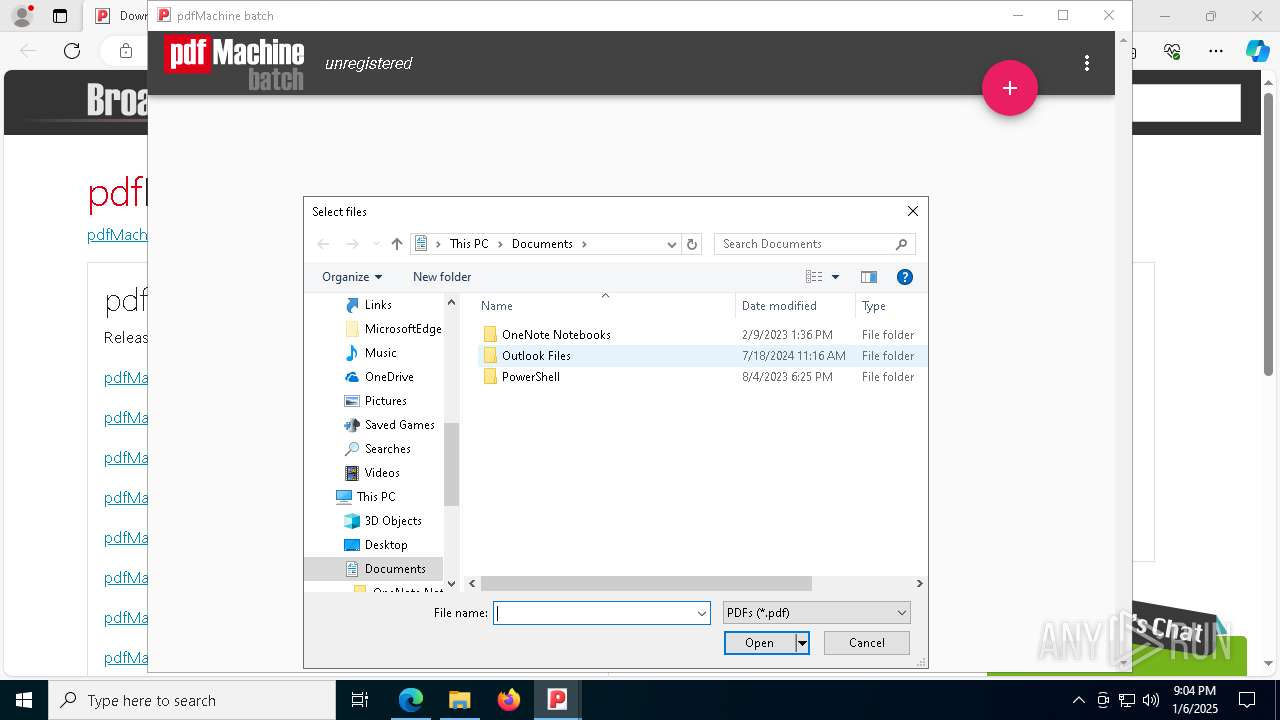The image size is (1280, 720).
Task: Click the Cancel button
Action: point(867,643)
